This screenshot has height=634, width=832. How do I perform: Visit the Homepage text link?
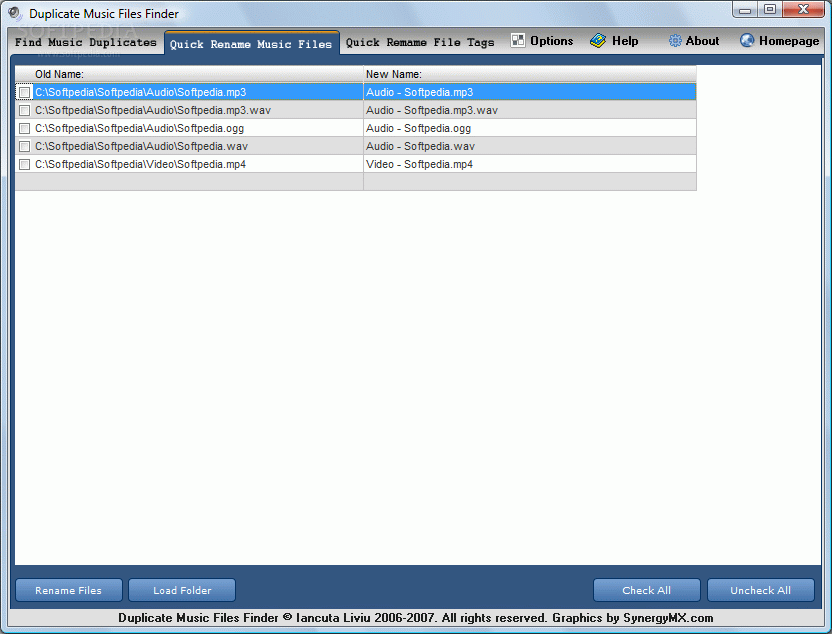pyautogui.click(x=789, y=41)
